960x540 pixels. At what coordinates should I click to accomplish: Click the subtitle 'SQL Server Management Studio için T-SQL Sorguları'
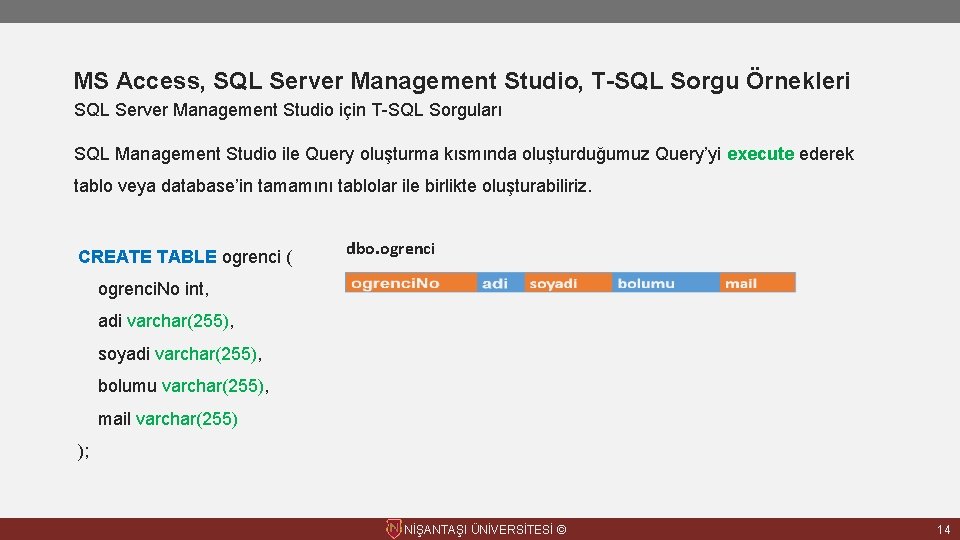click(x=288, y=110)
